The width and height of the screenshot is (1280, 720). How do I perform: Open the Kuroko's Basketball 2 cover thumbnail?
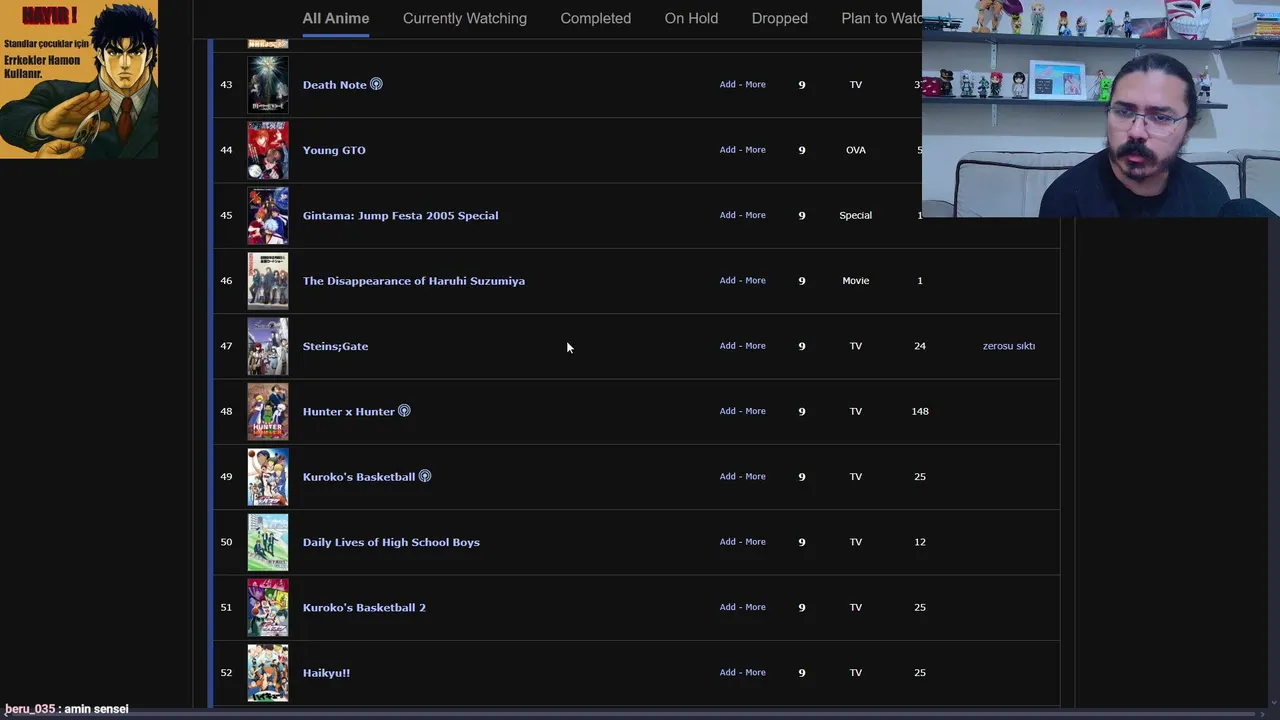[268, 607]
